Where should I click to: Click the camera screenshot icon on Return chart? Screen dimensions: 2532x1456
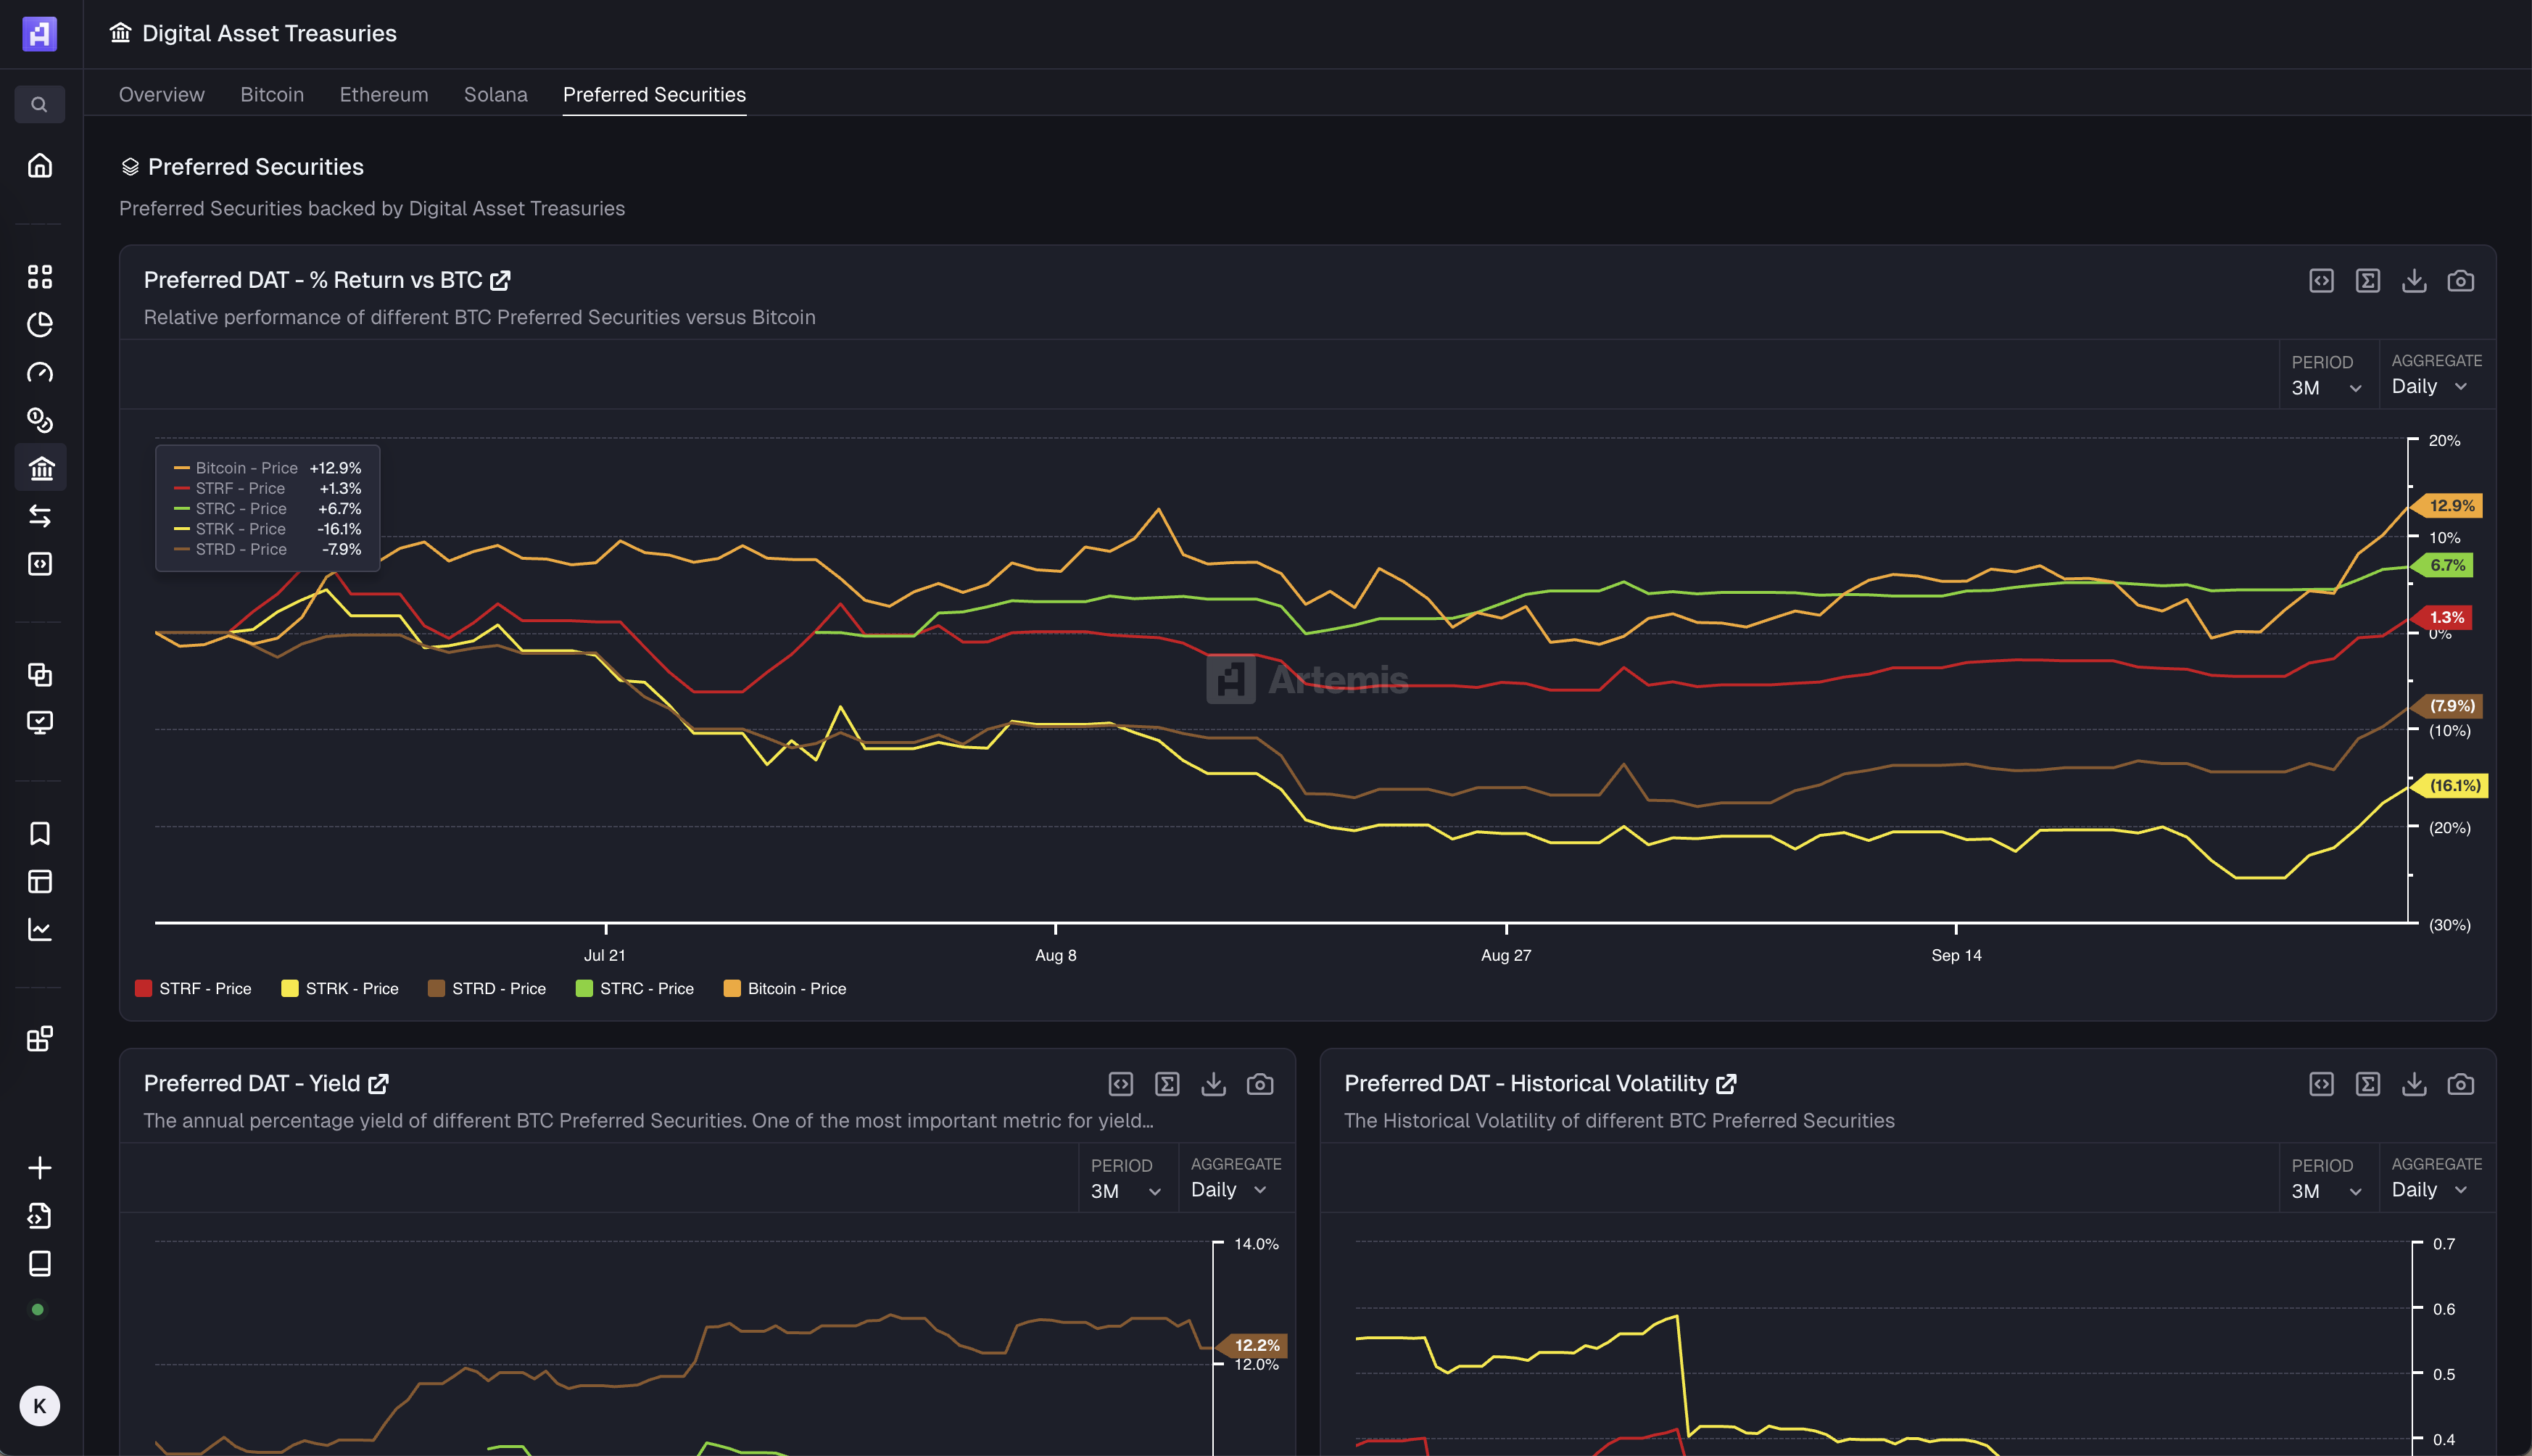click(x=2460, y=281)
